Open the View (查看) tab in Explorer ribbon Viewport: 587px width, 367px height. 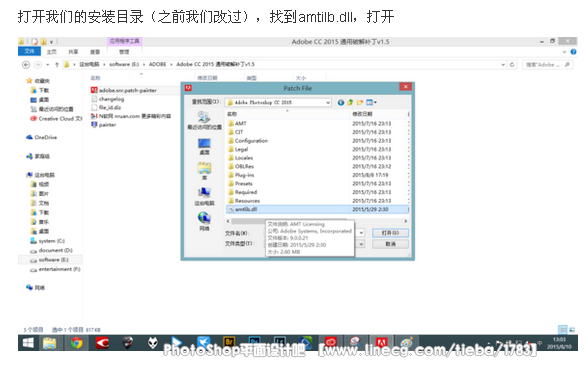[x=95, y=52]
